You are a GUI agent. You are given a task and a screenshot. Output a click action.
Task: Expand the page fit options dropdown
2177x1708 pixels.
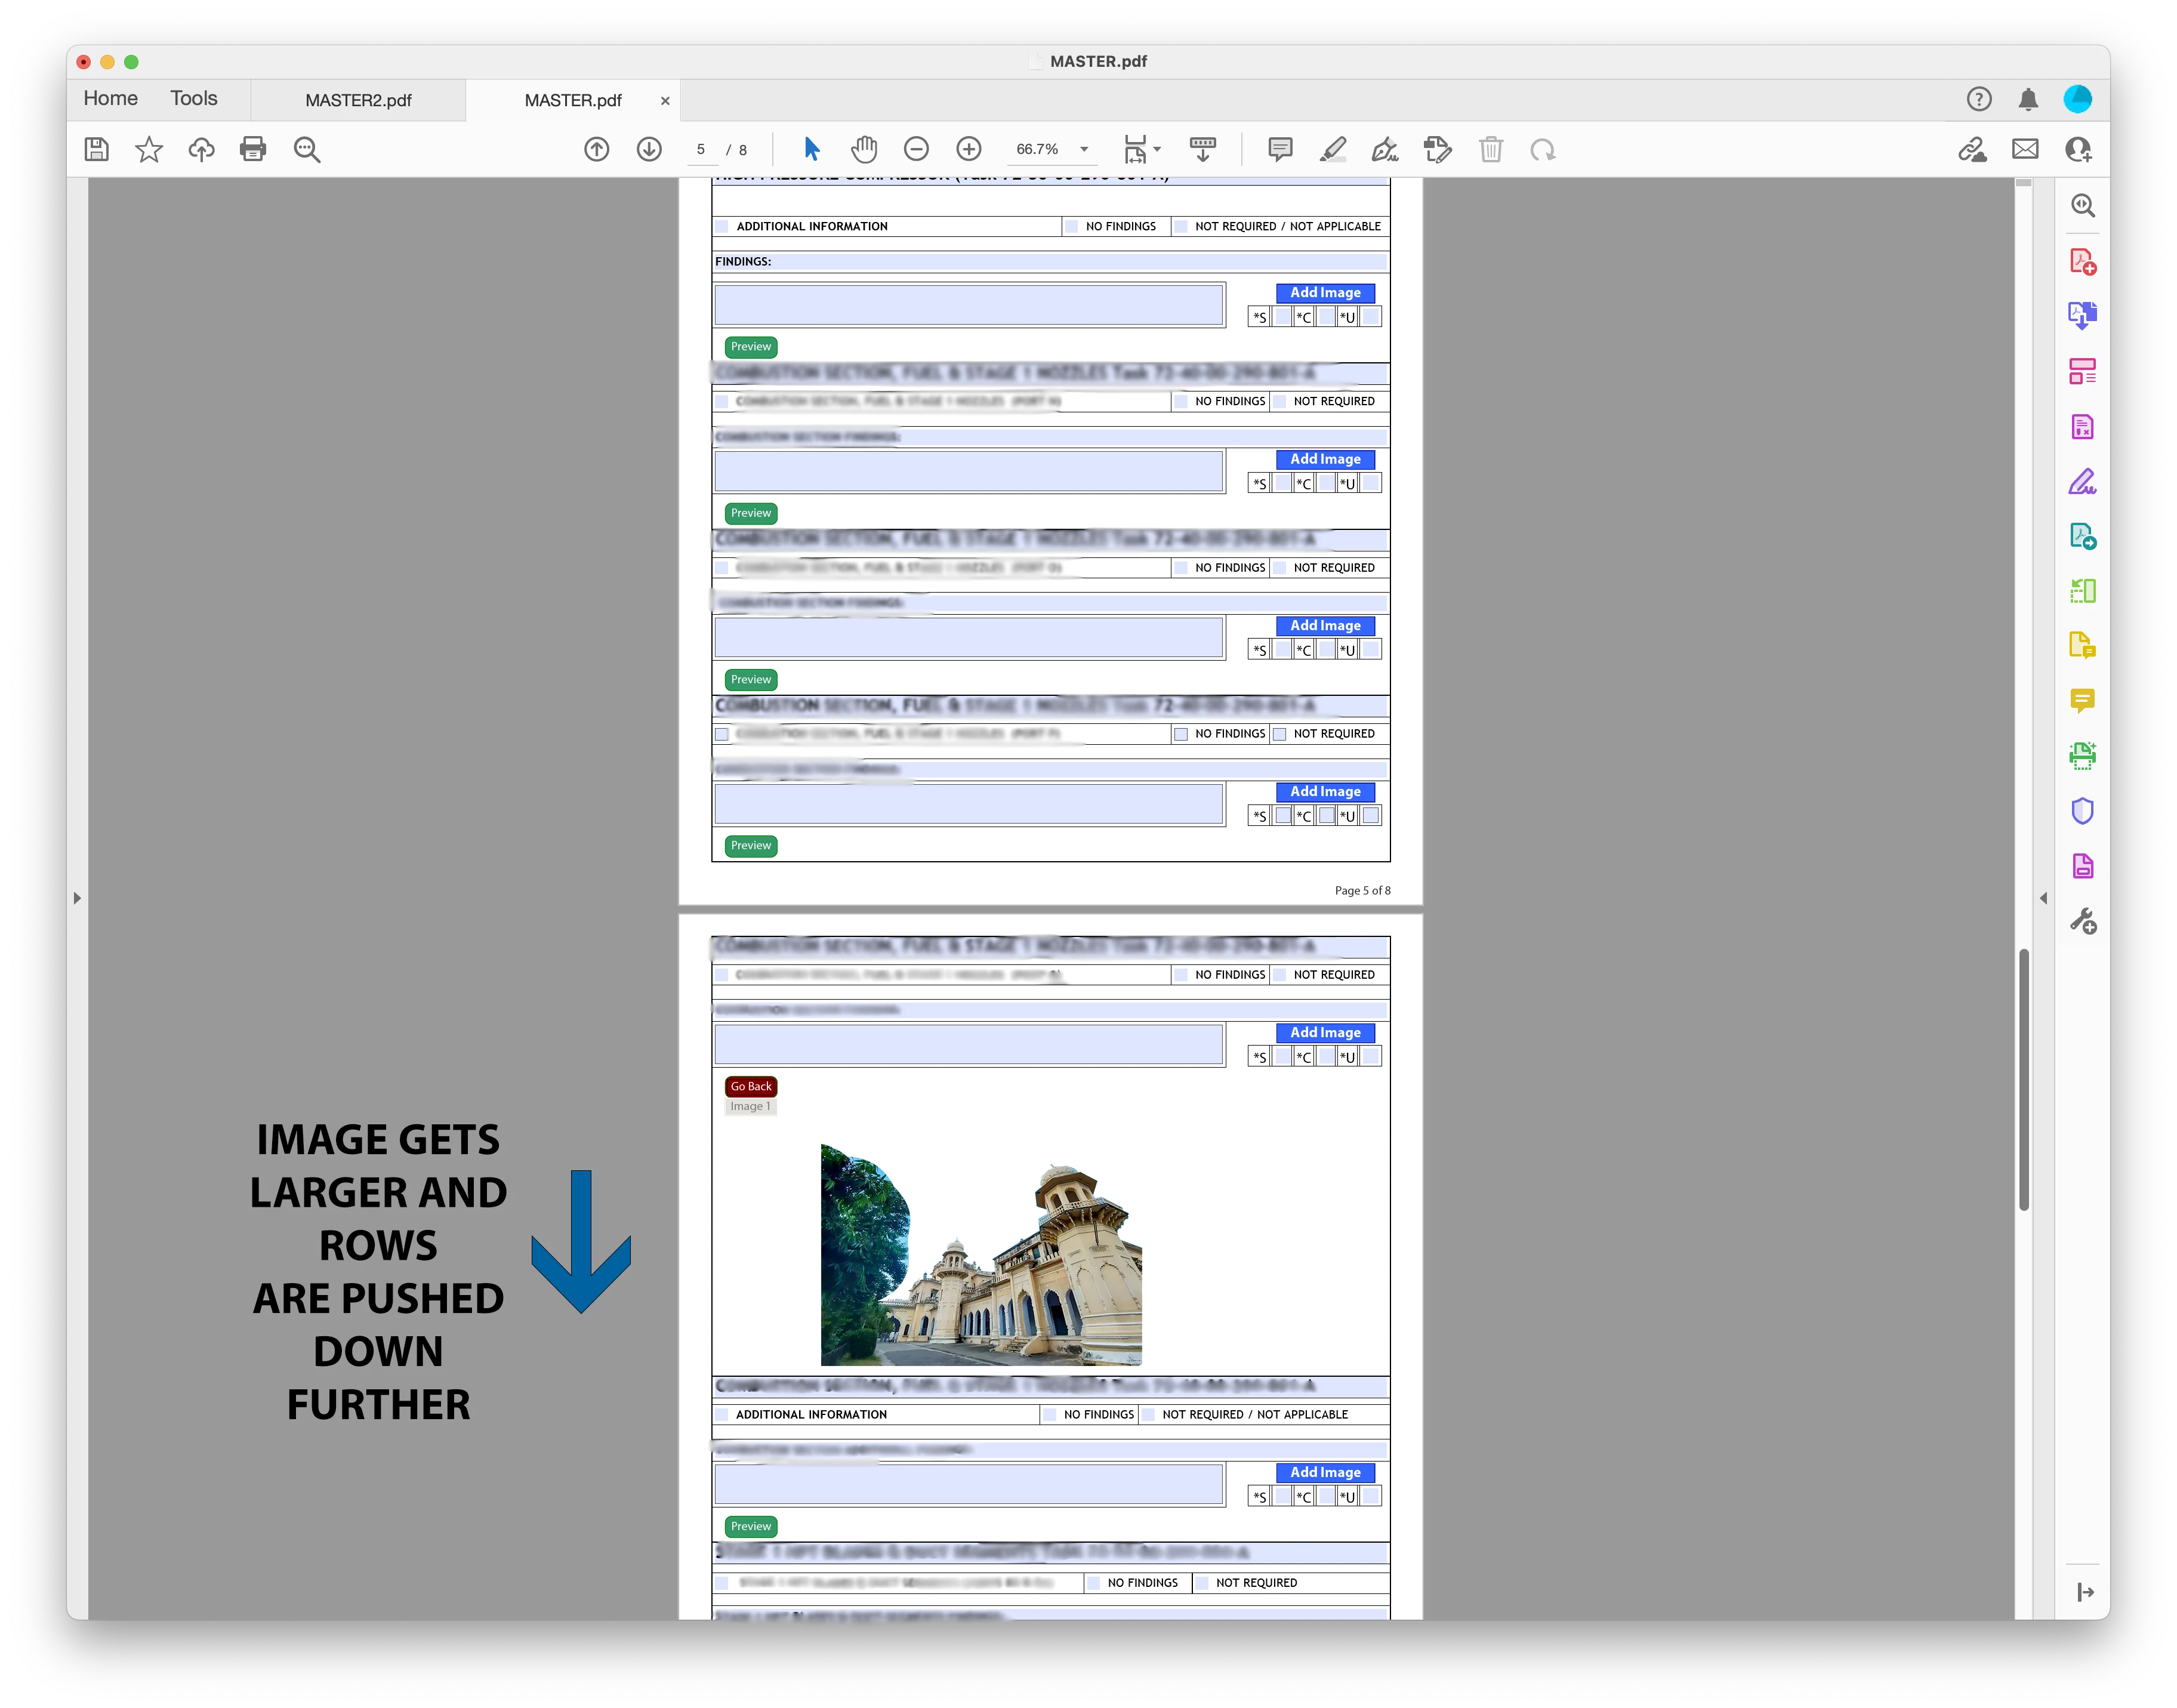[1157, 150]
